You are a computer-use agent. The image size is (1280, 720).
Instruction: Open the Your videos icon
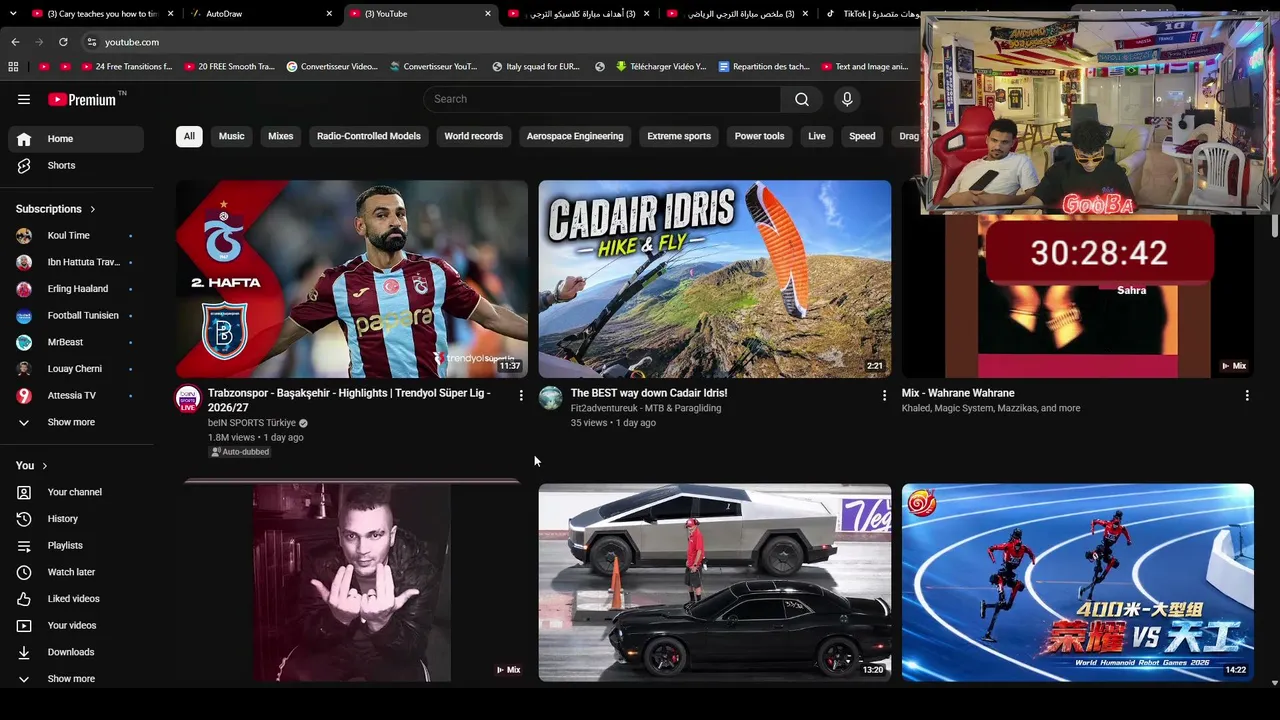pos(24,626)
